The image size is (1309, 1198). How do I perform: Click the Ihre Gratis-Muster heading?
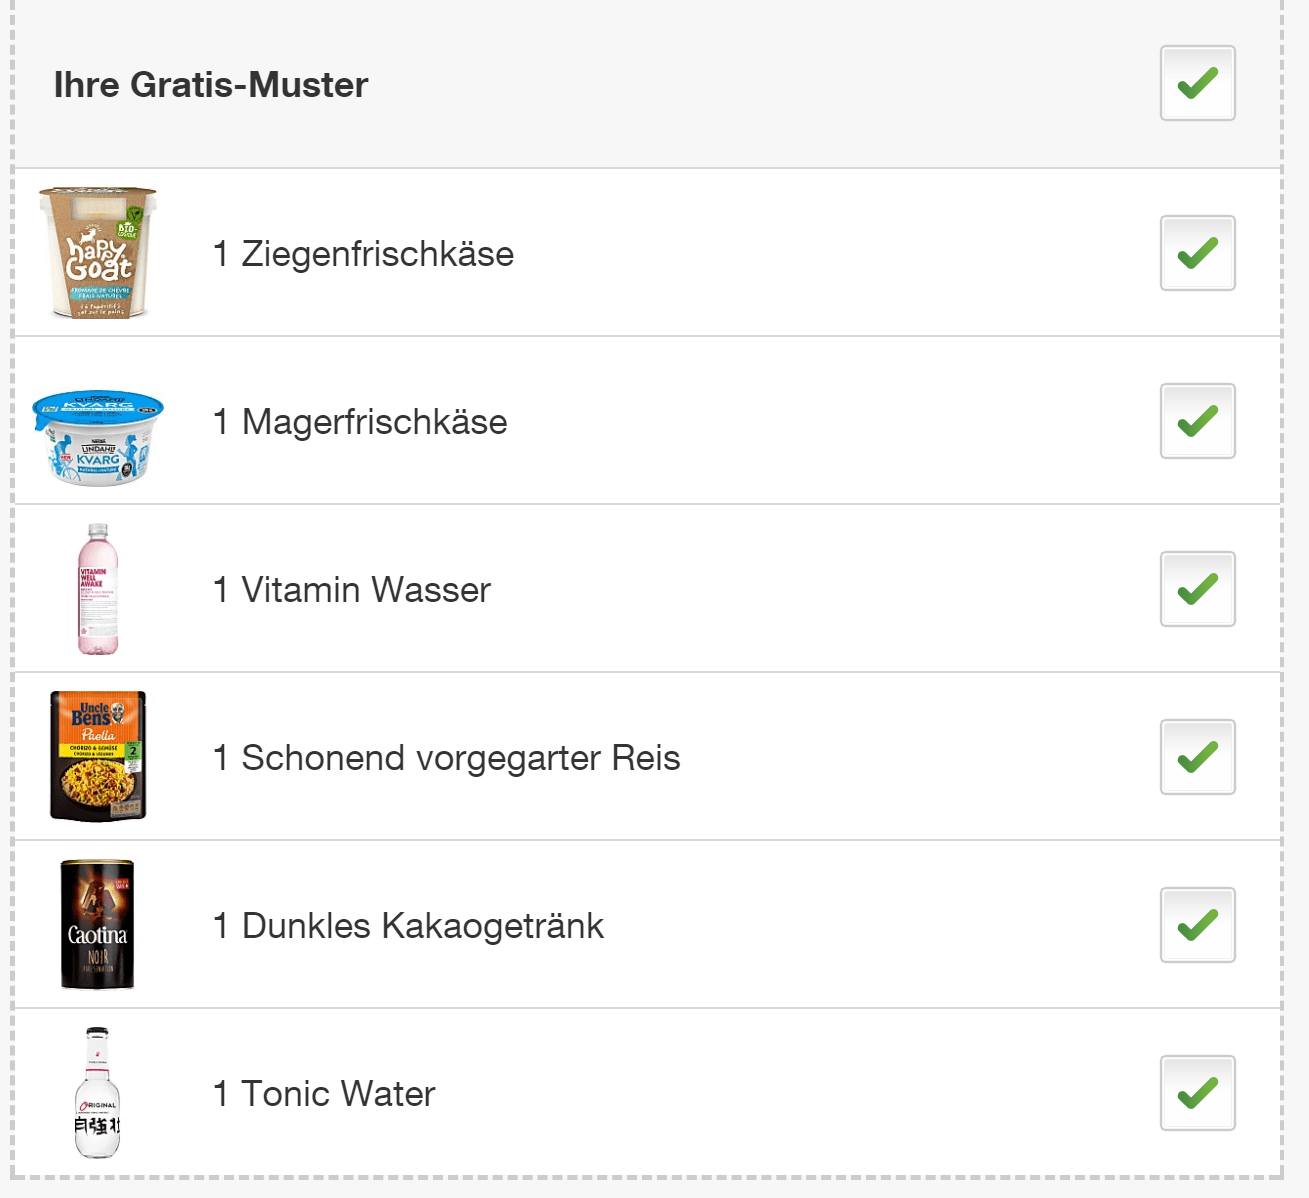tap(211, 85)
